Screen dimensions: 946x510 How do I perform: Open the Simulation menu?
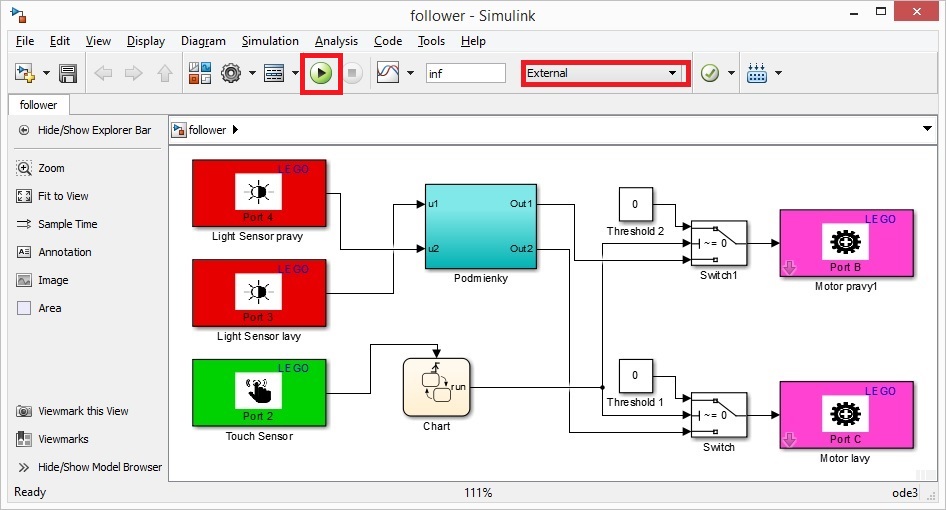[270, 40]
